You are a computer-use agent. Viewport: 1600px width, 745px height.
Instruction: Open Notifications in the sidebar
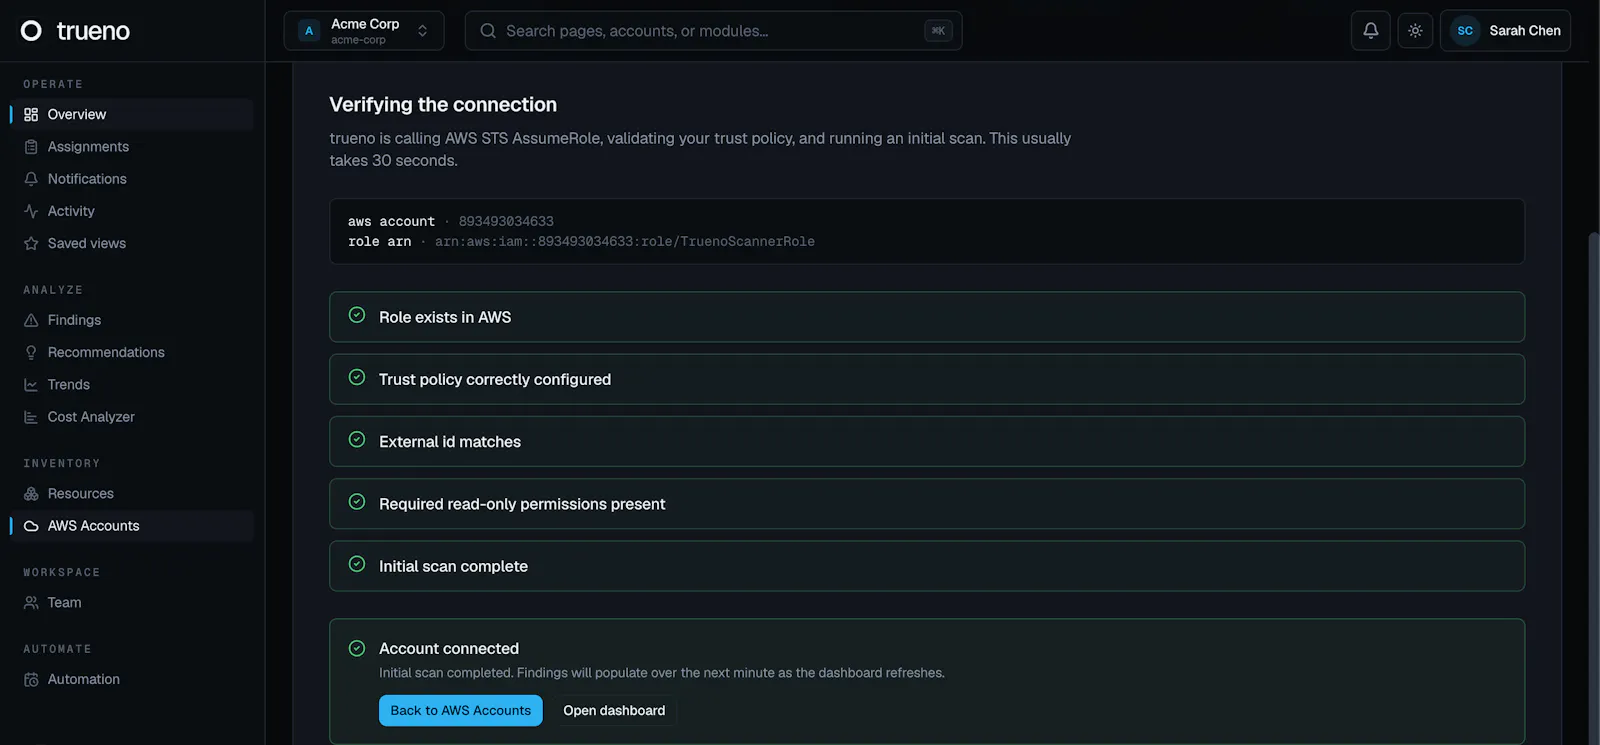click(x=132, y=179)
